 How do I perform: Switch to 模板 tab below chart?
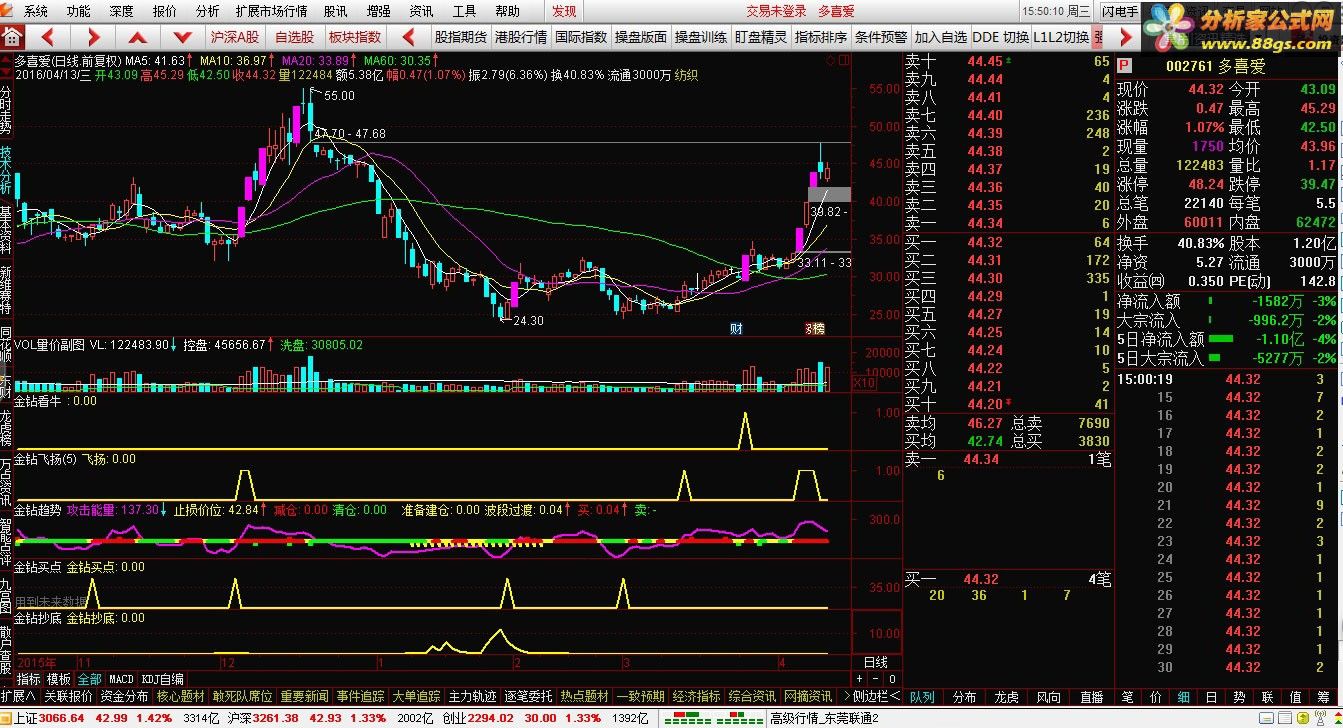tap(58, 679)
